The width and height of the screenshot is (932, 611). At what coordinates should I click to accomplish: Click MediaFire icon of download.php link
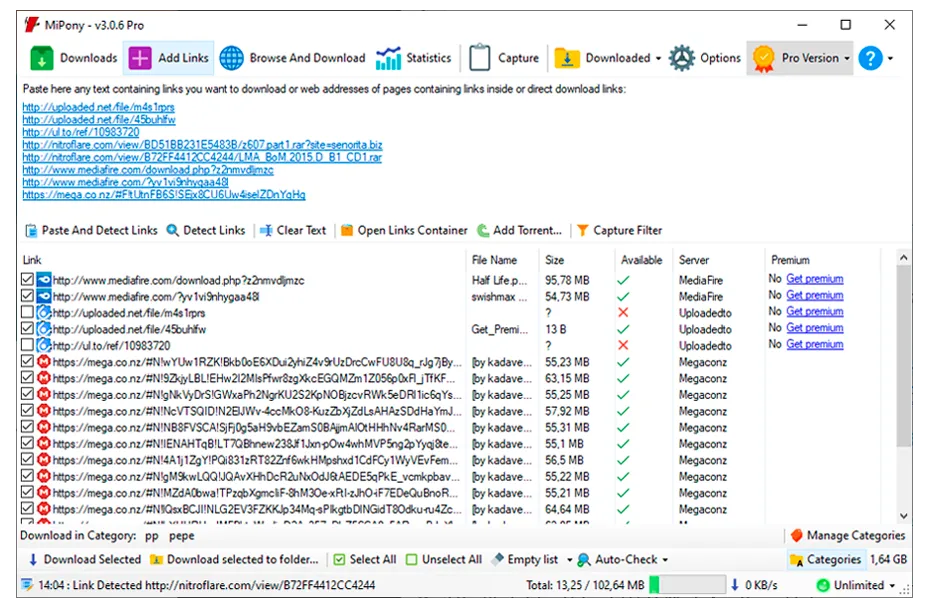(44, 280)
